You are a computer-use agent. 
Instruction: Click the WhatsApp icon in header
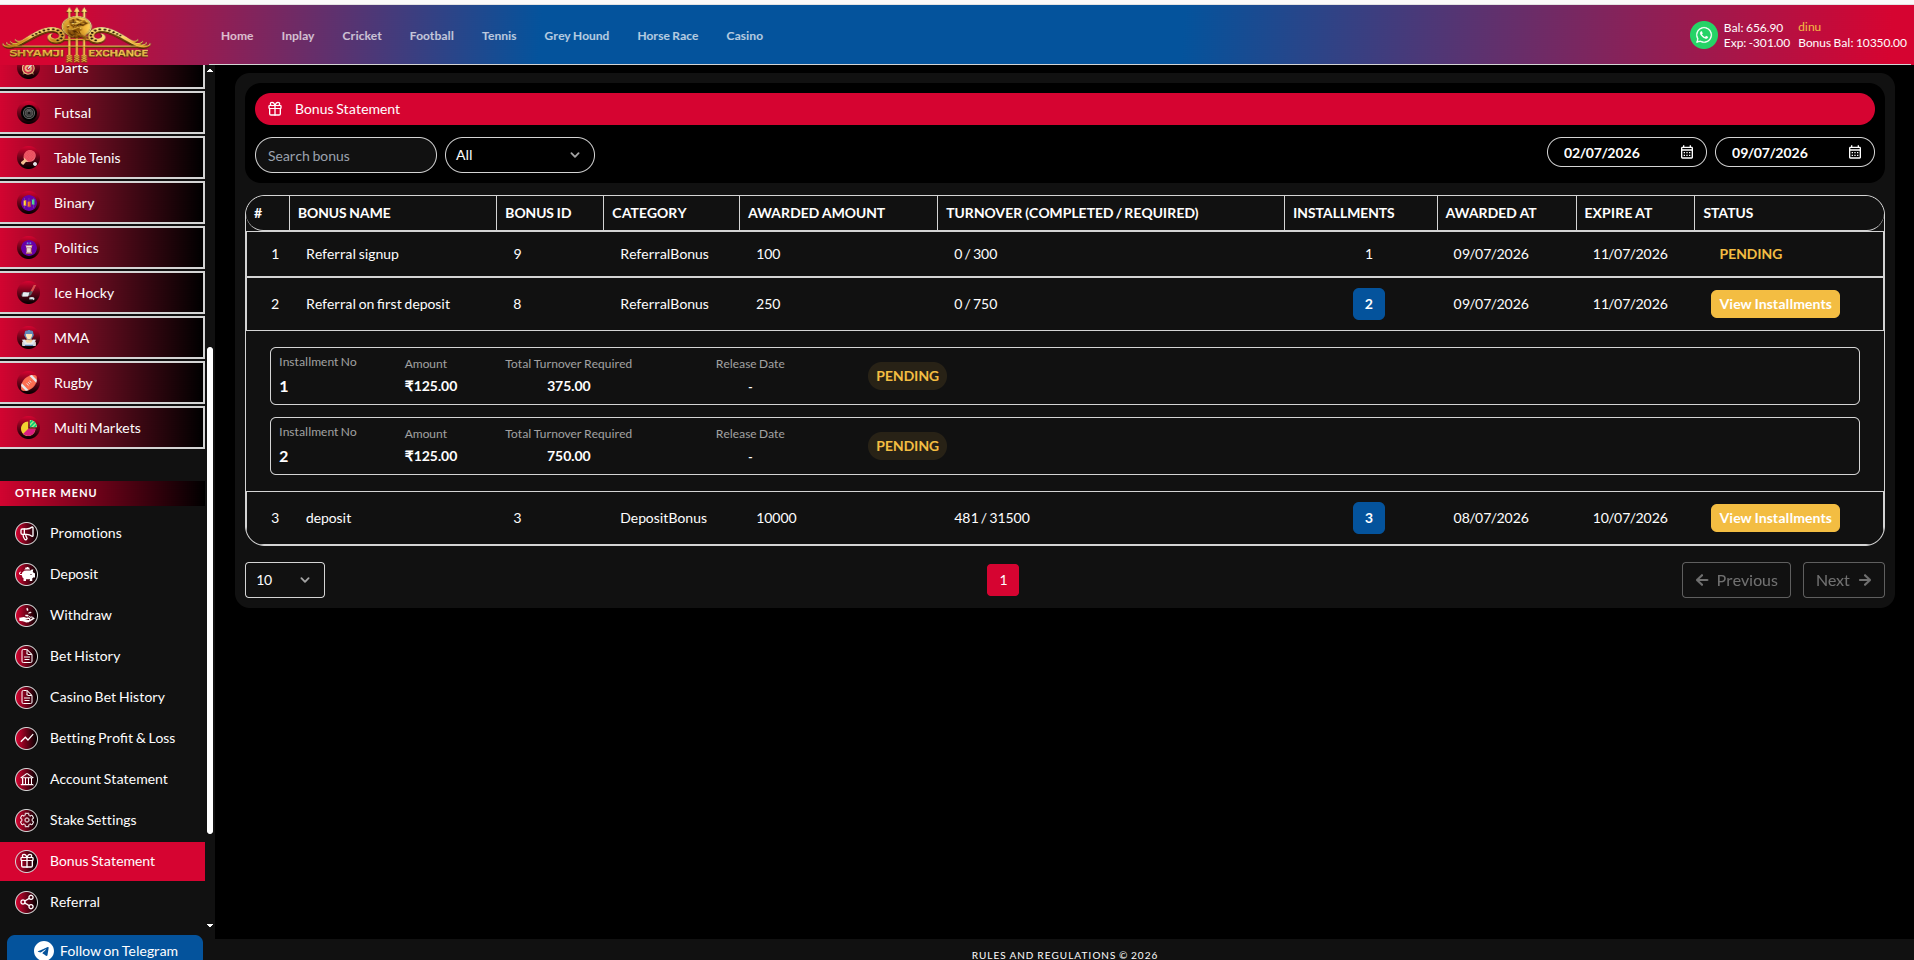pyautogui.click(x=1703, y=35)
